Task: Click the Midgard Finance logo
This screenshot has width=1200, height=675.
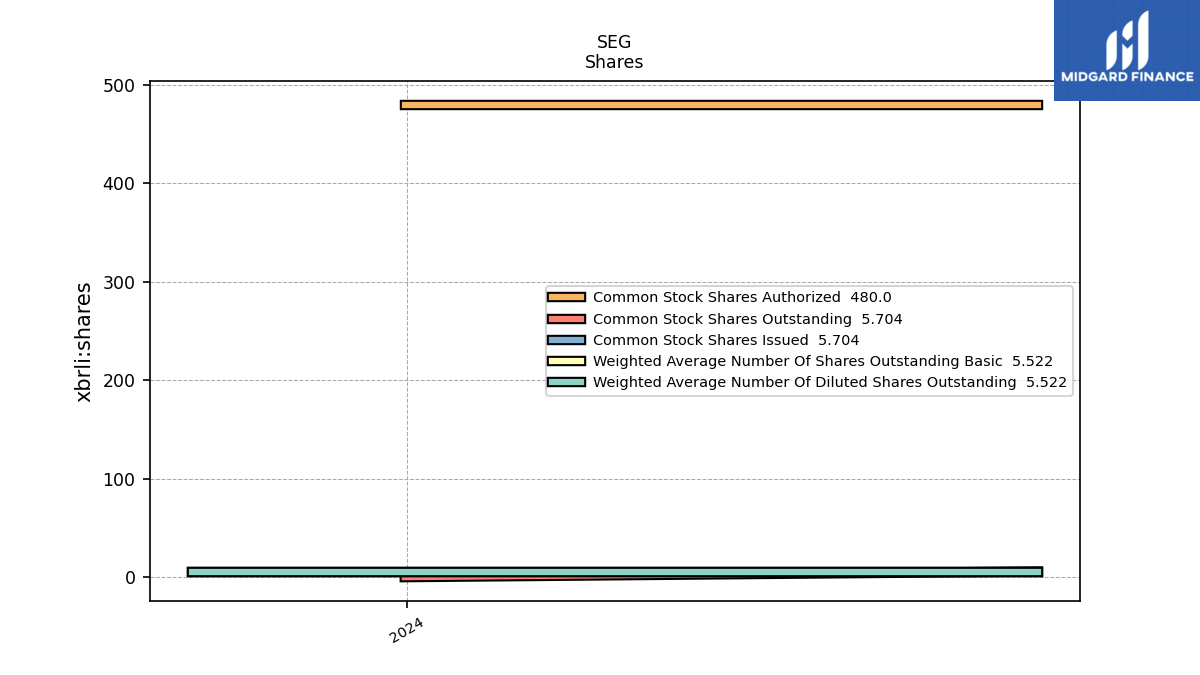Action: pyautogui.click(x=1127, y=50)
